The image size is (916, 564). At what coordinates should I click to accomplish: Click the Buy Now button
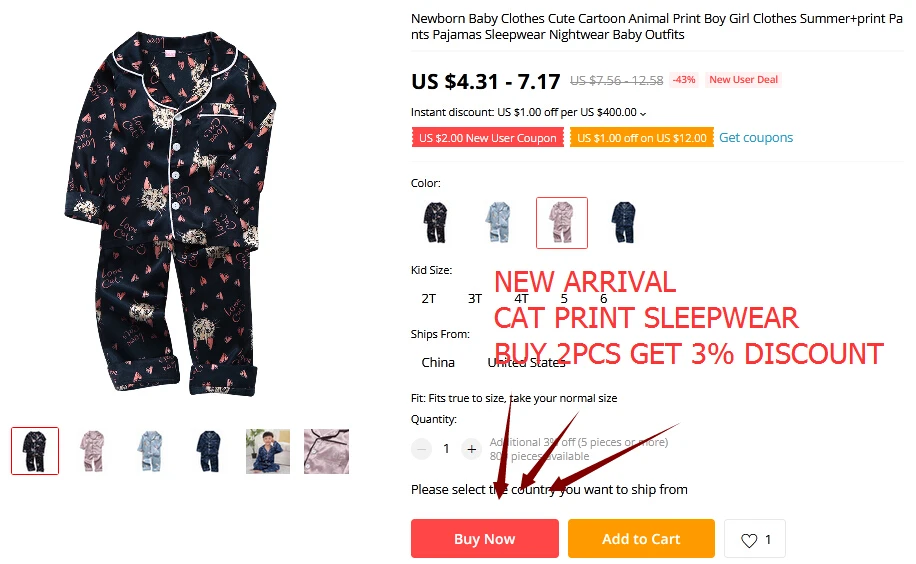point(485,538)
